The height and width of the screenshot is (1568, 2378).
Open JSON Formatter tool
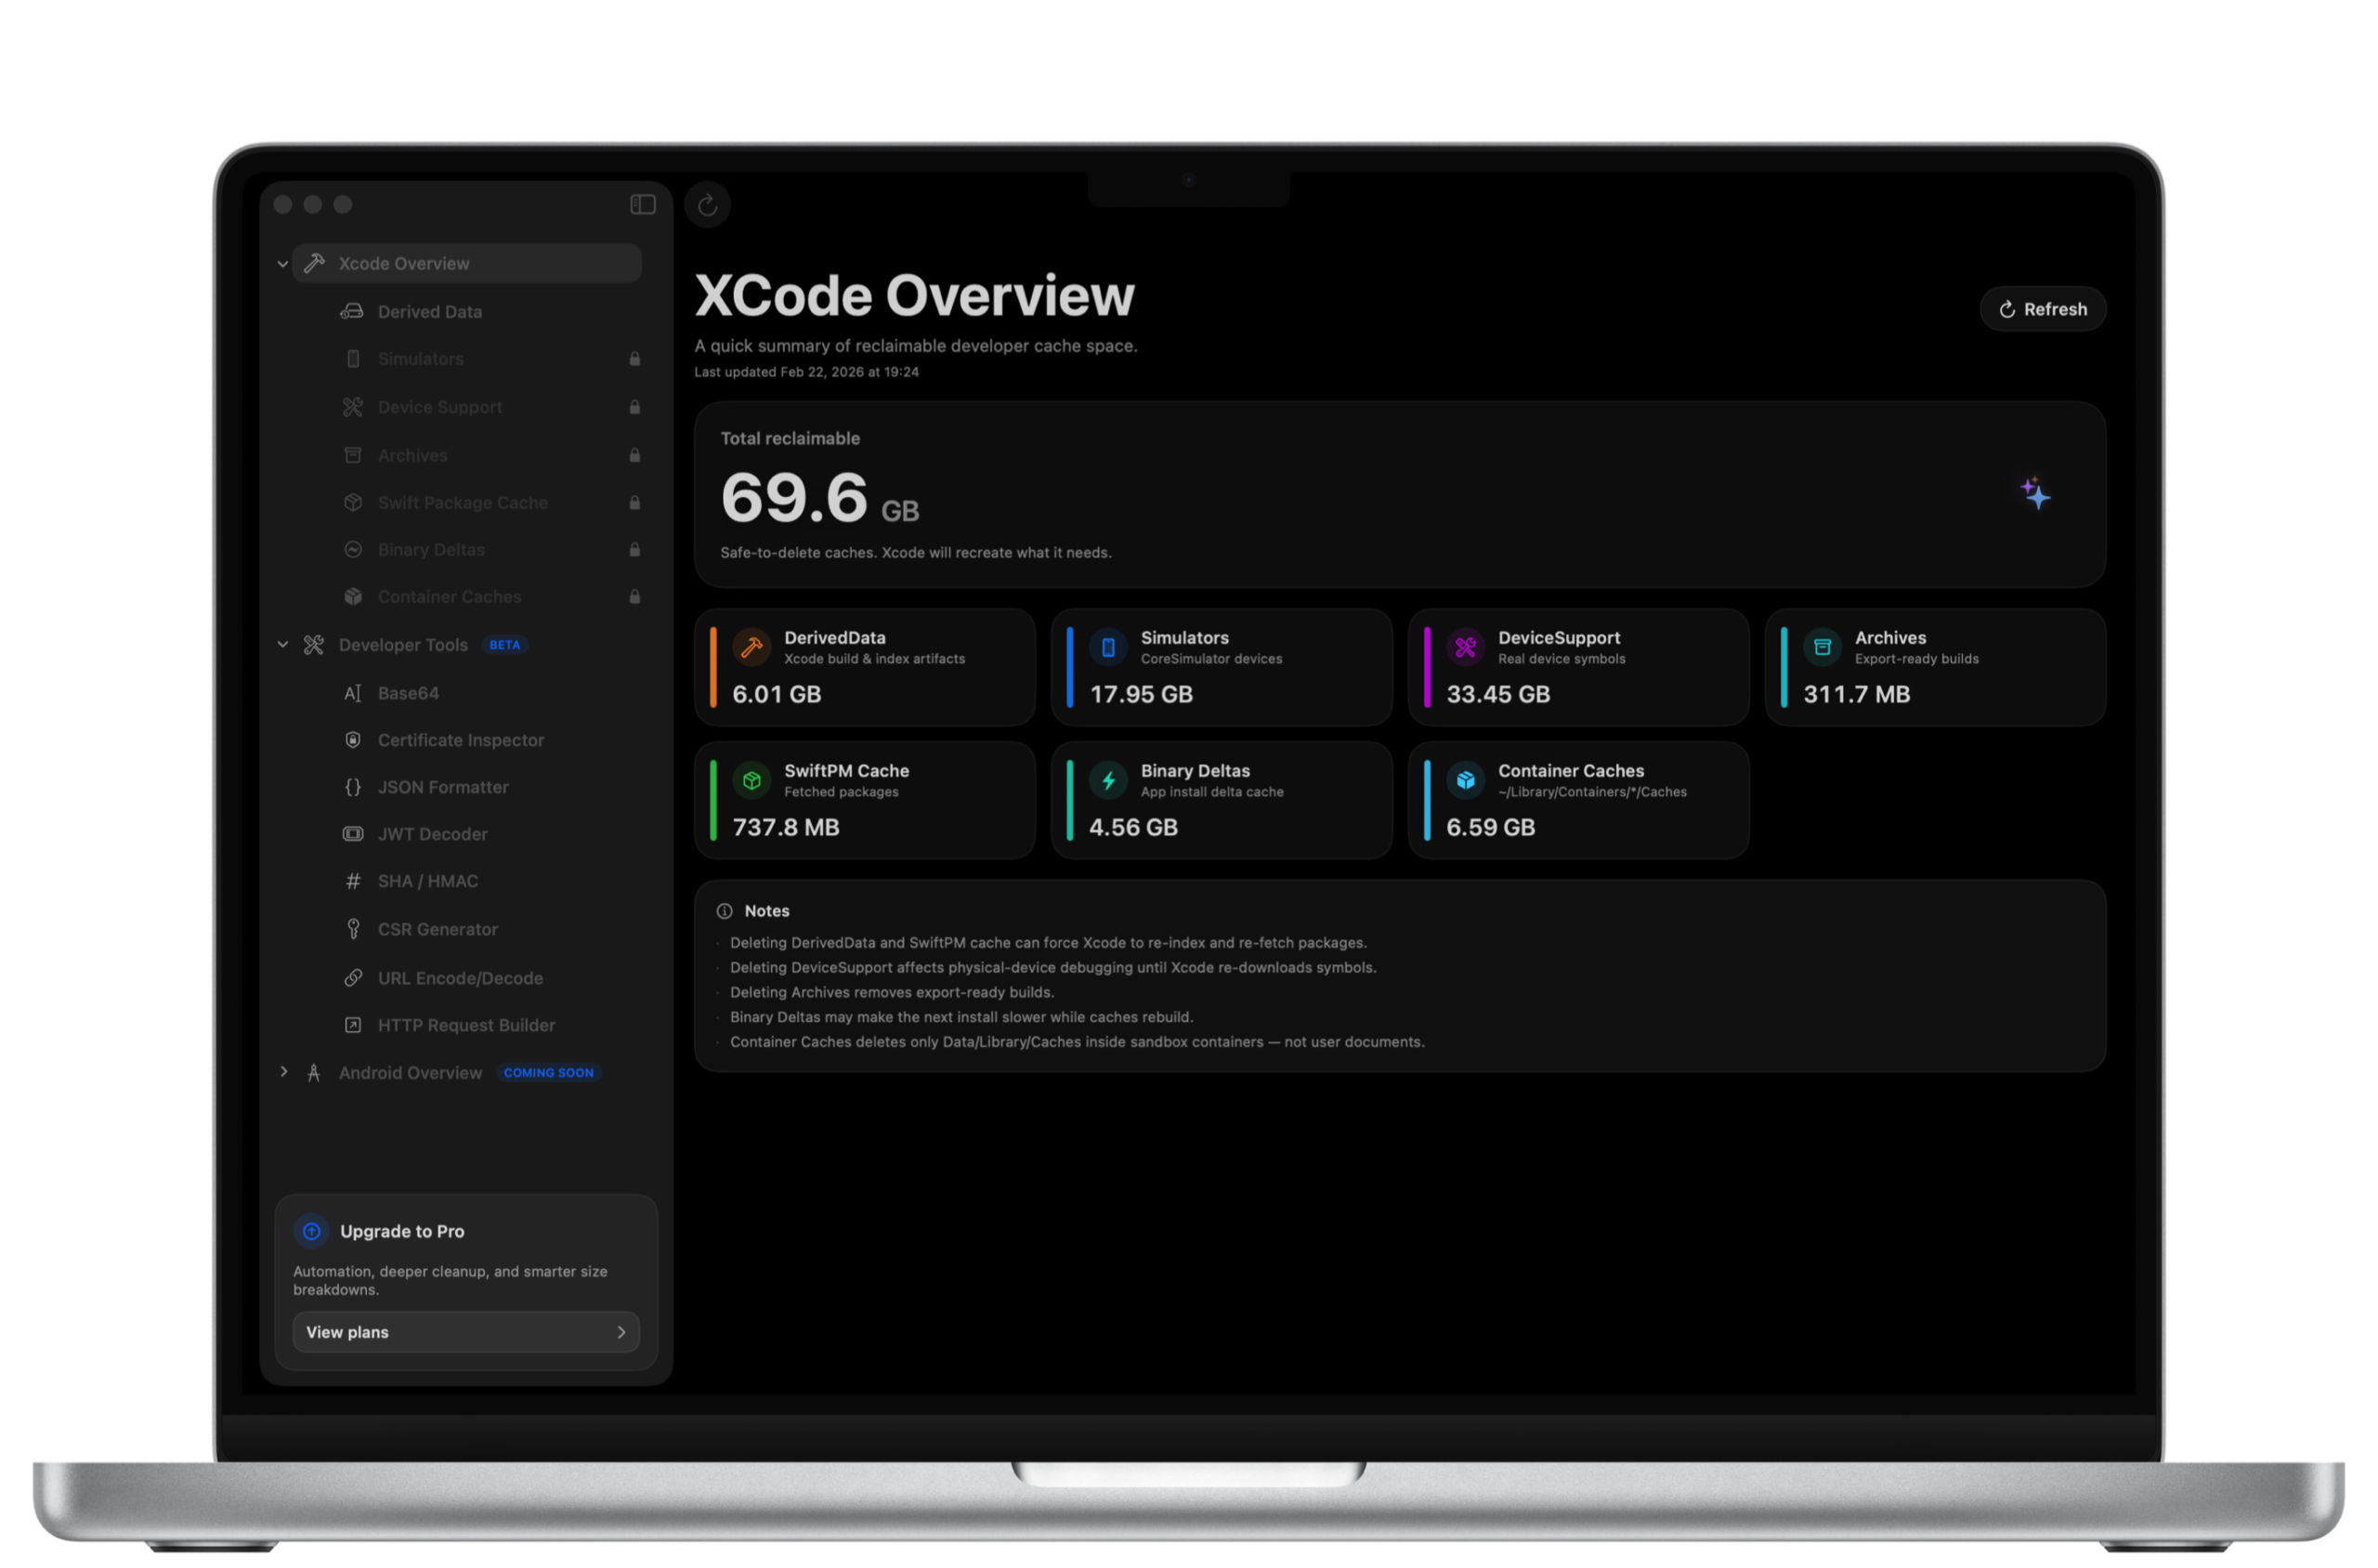[x=442, y=788]
